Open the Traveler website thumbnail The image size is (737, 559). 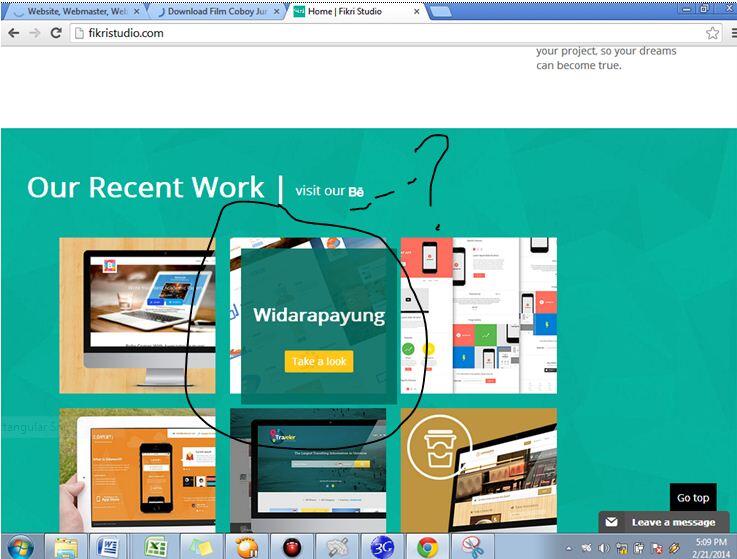pos(308,470)
